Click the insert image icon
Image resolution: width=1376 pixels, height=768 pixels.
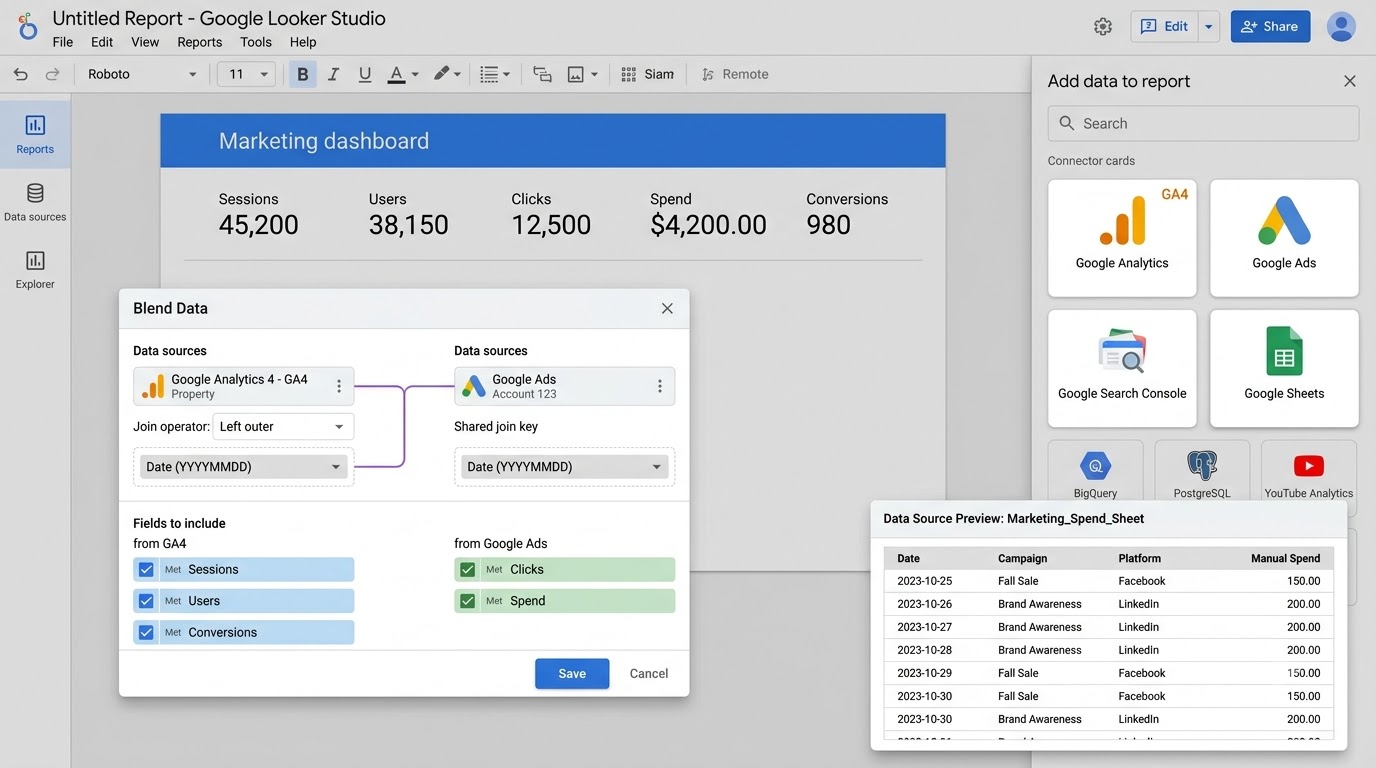576,74
